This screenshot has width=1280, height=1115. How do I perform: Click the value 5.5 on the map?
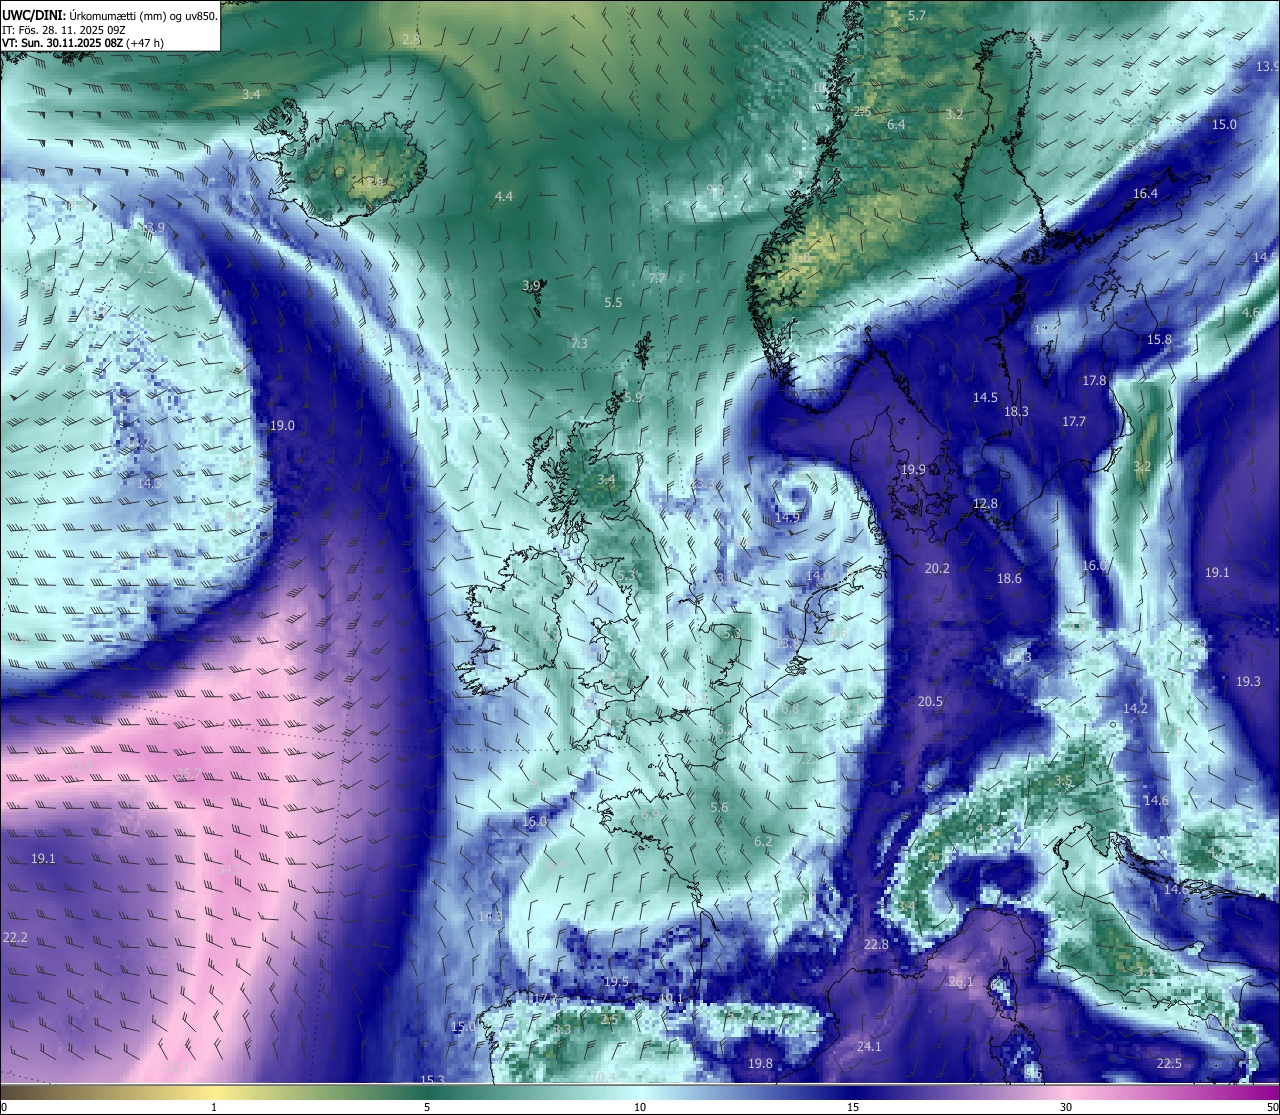(613, 303)
